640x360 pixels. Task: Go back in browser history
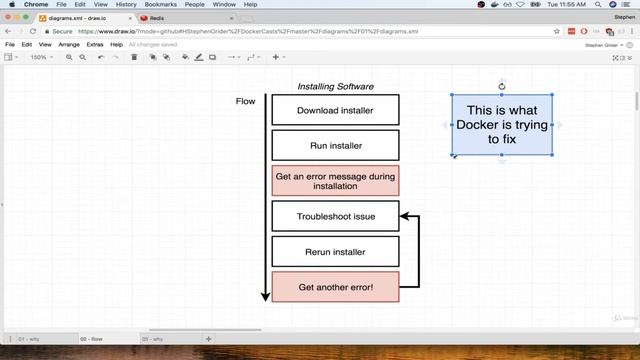(x=8, y=31)
